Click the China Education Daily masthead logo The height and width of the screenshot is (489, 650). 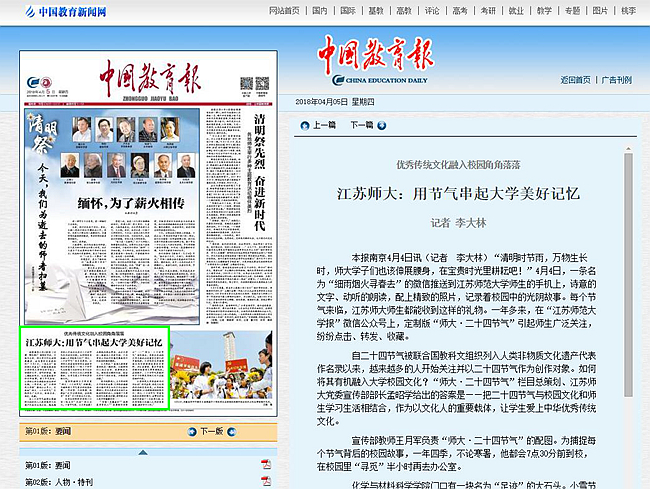pyautogui.click(x=376, y=58)
